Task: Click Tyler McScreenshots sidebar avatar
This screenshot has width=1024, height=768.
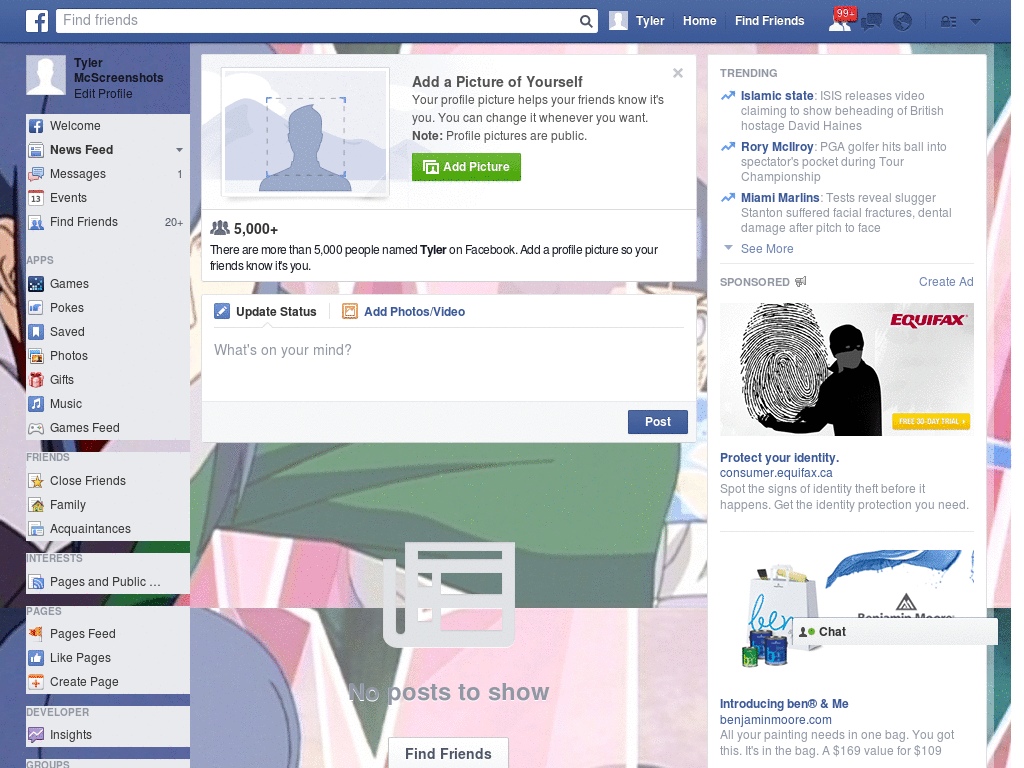Action: click(x=46, y=74)
